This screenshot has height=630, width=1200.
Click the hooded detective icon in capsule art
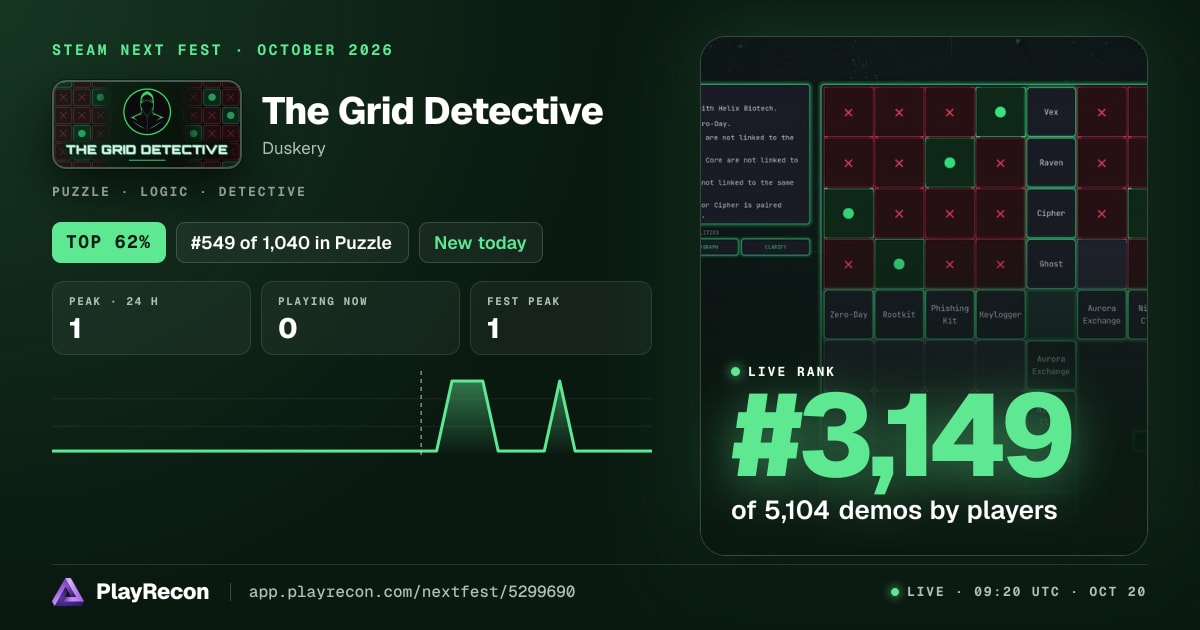tap(147, 112)
